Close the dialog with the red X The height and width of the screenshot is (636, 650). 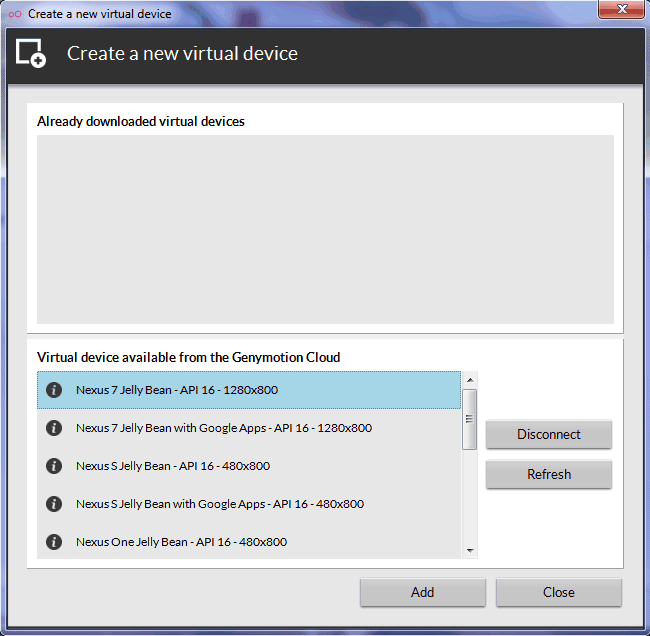[x=621, y=9]
